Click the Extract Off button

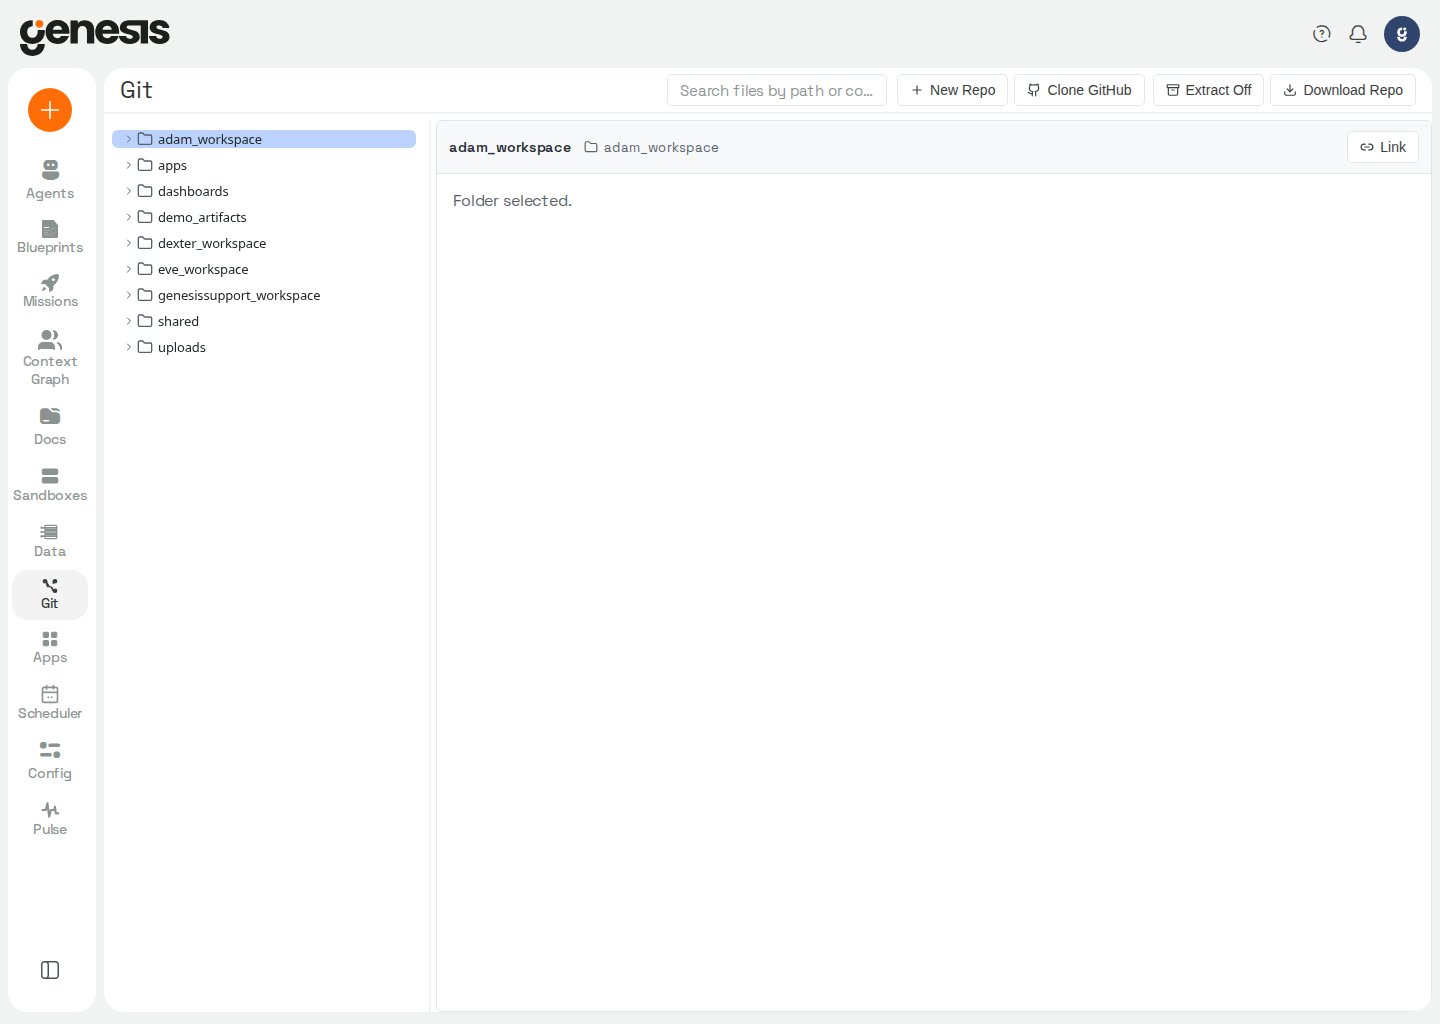tap(1208, 90)
